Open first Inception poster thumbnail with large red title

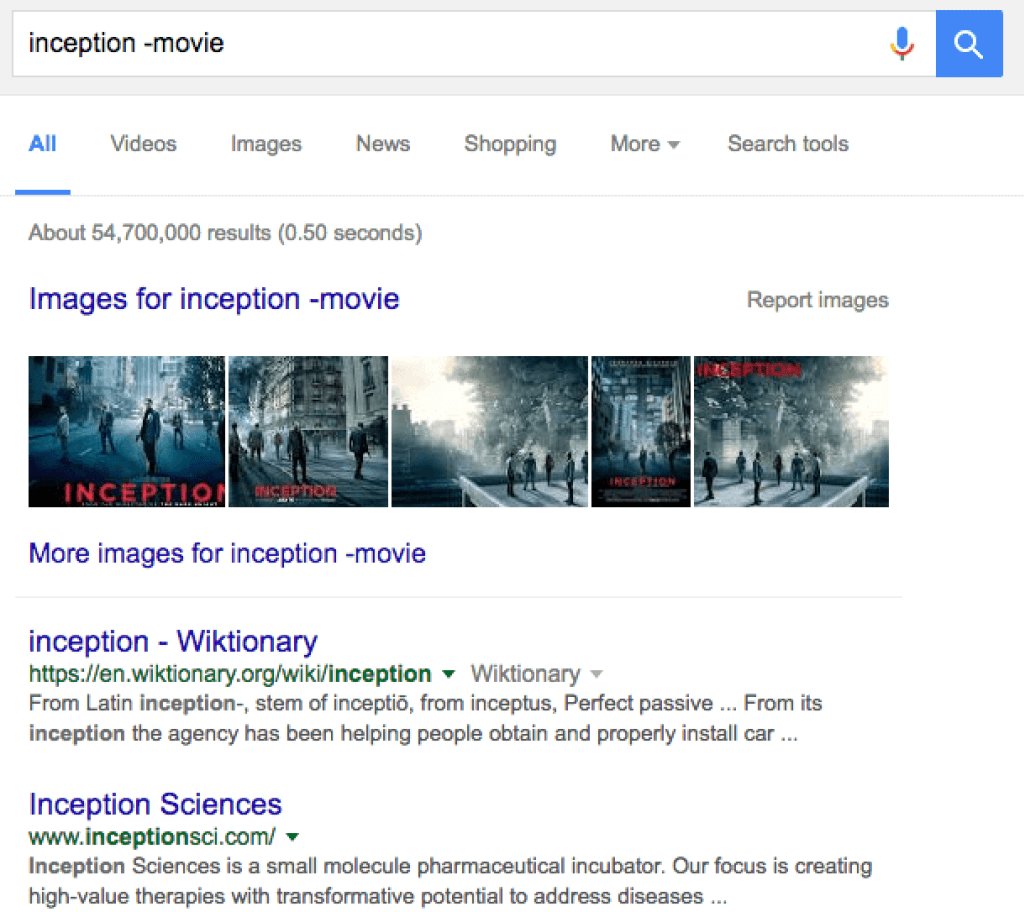point(127,431)
